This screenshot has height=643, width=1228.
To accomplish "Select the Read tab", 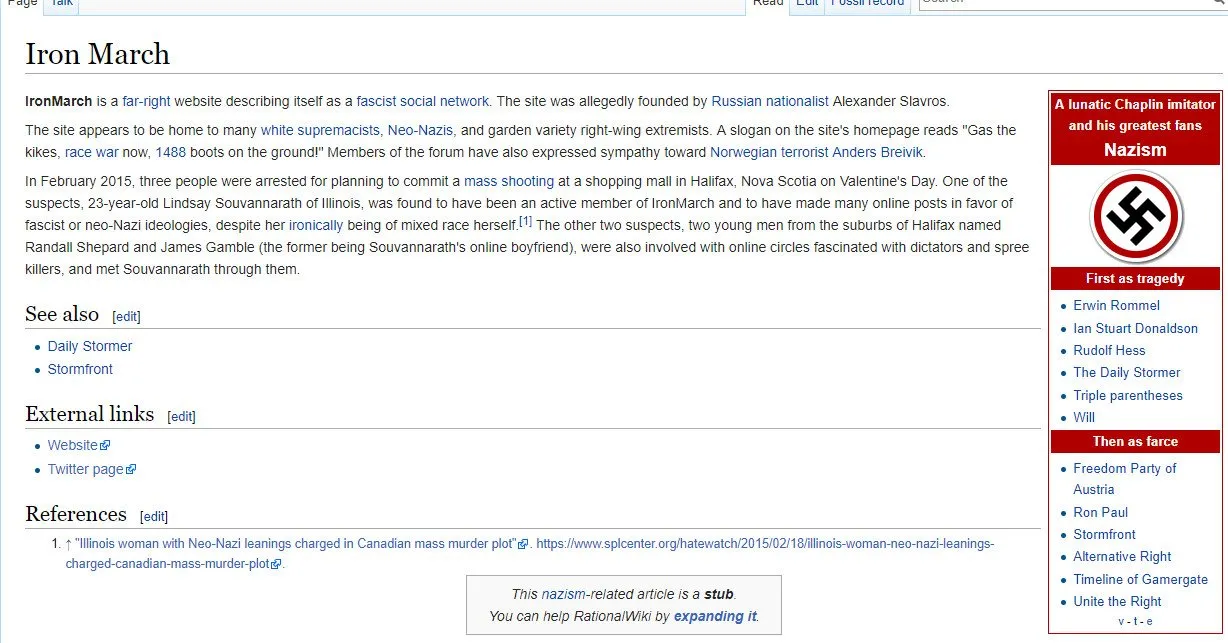I will [768, 4].
